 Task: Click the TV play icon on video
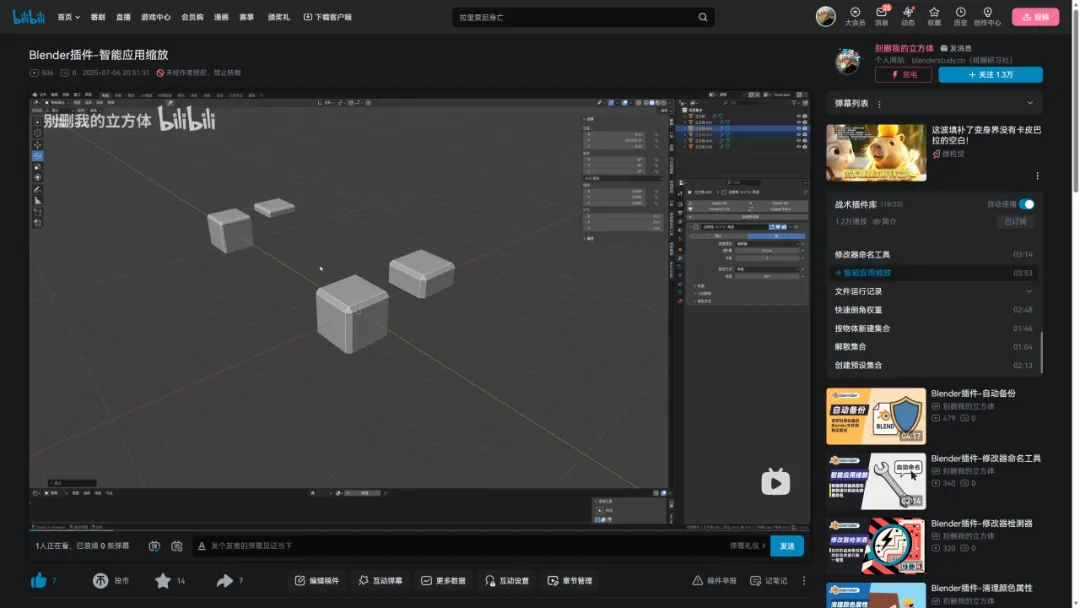coord(776,481)
